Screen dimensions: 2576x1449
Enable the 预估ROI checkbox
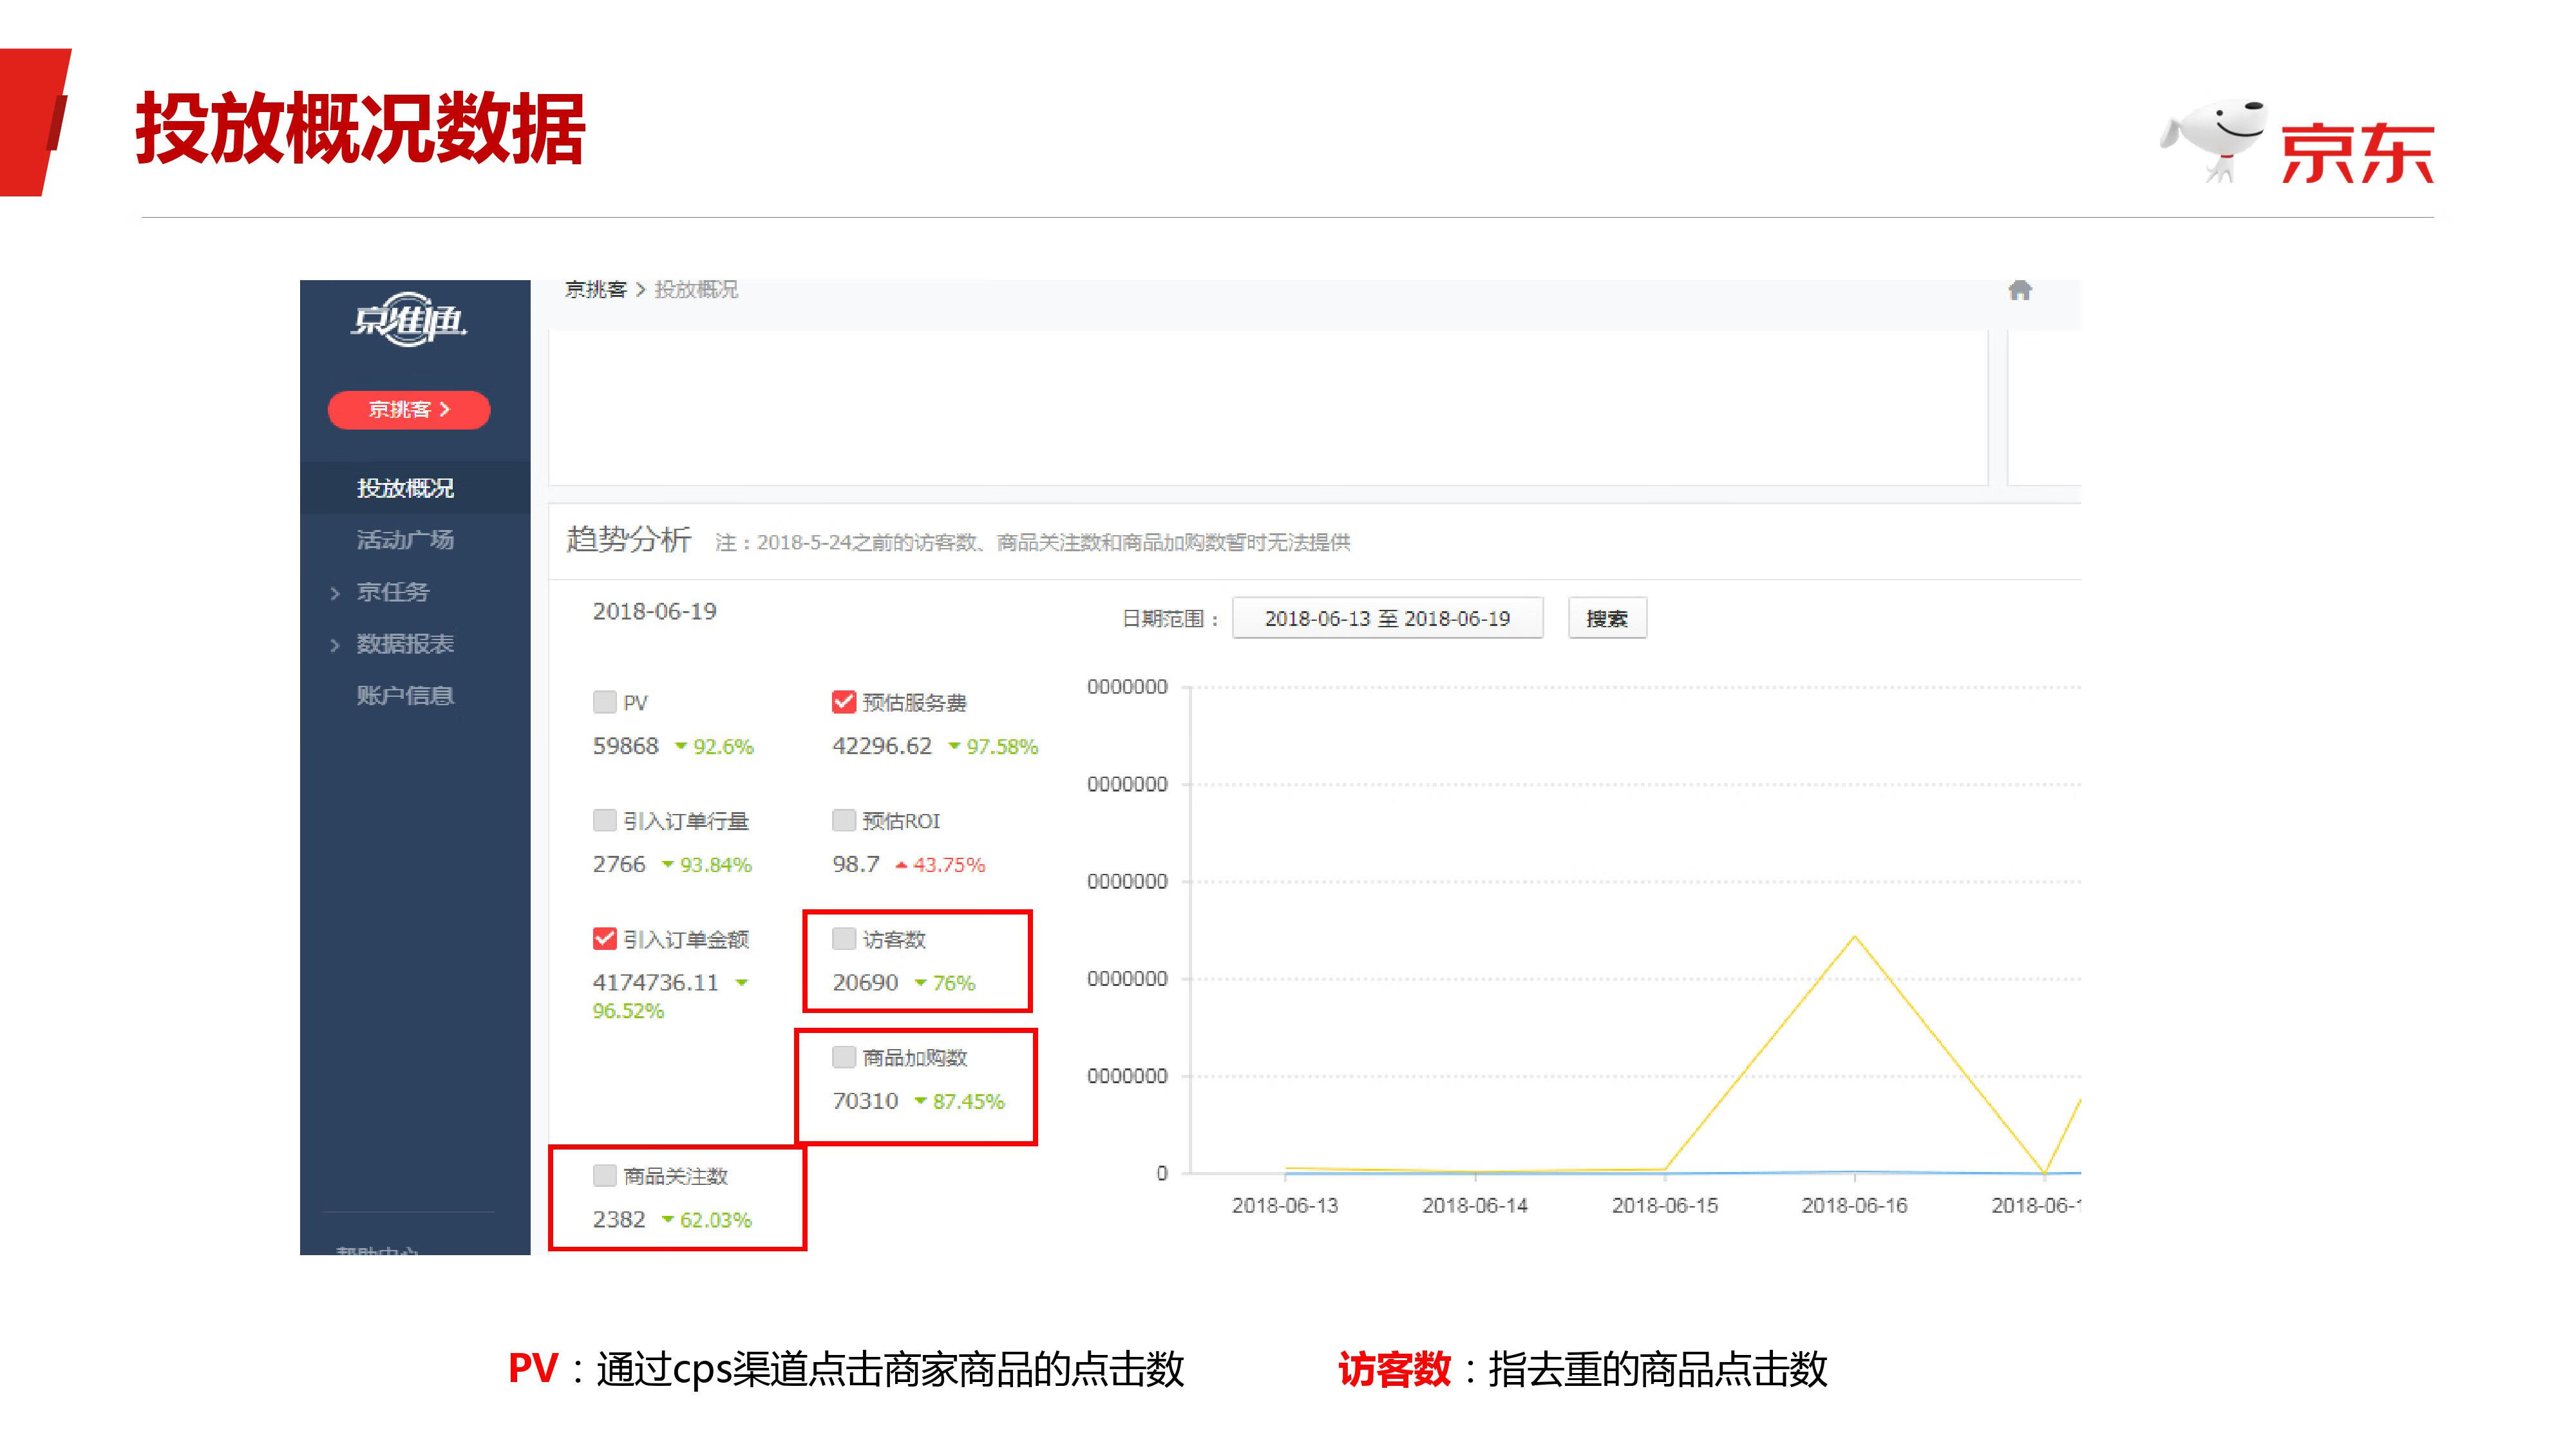tap(844, 820)
